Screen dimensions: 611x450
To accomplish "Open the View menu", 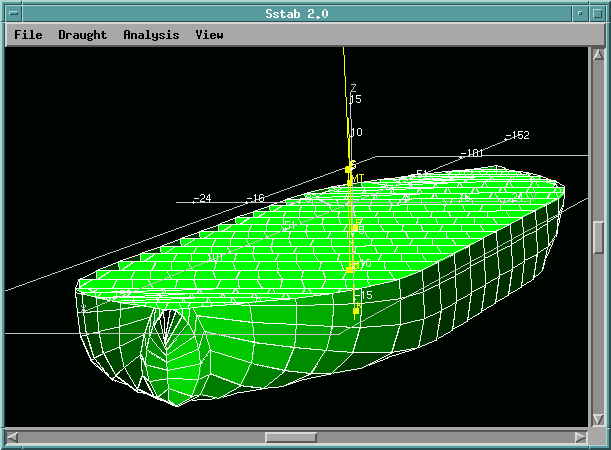I will pos(209,35).
